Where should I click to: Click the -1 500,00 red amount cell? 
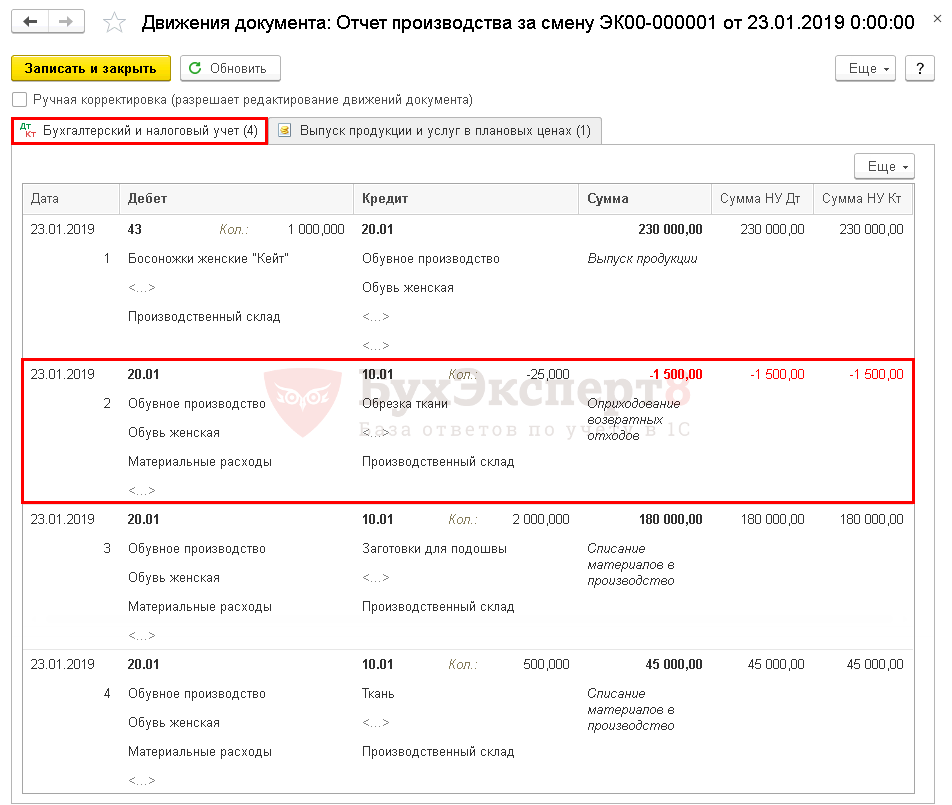pyautogui.click(x=675, y=375)
